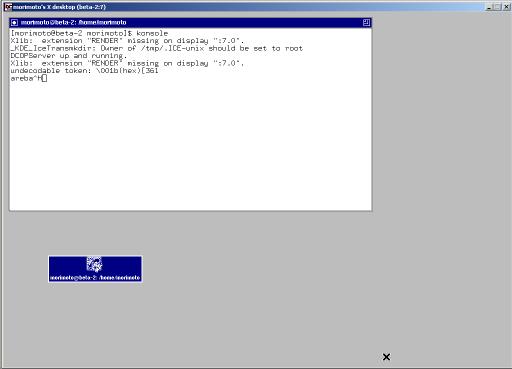Select the iconified morimoto@beta-2 window thumbnail
The height and width of the screenshot is (369, 512).
[95, 269]
